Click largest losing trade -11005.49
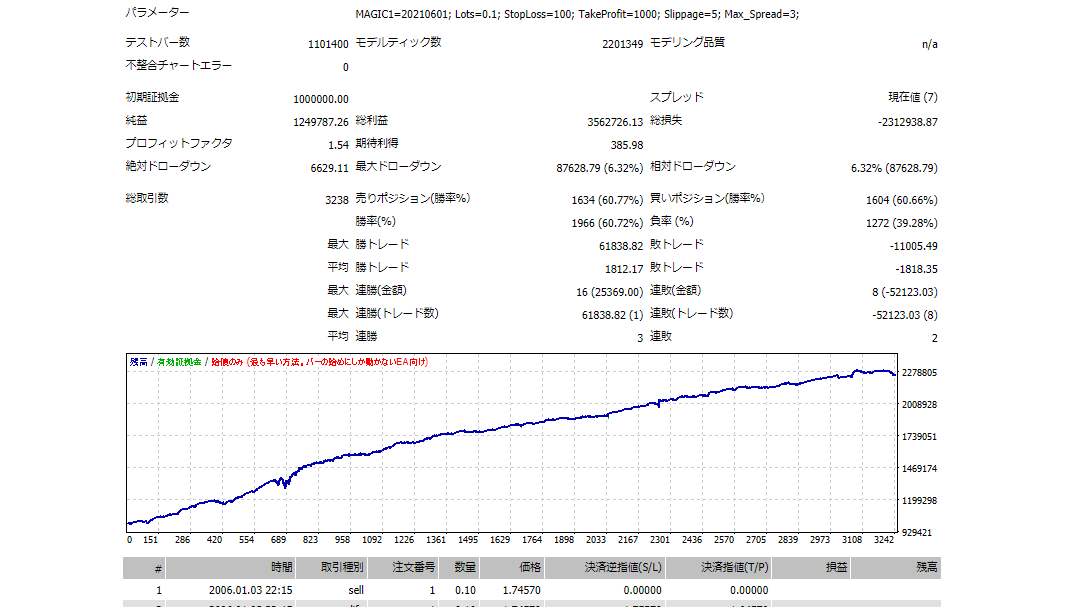The image size is (1080, 607). (913, 246)
